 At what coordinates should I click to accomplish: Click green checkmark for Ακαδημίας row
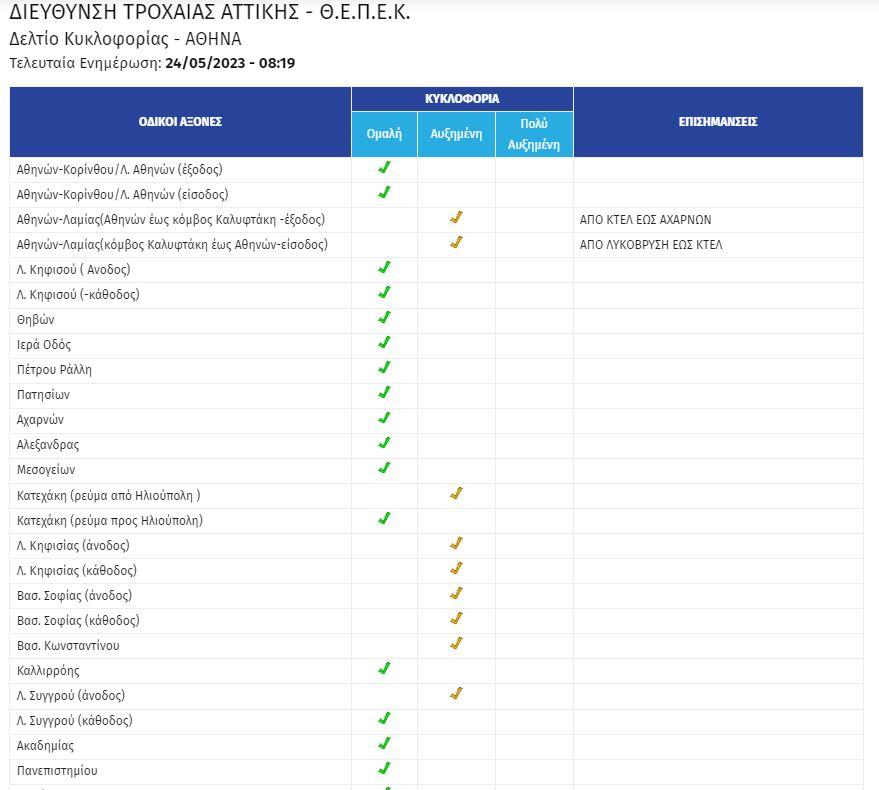pyautogui.click(x=384, y=744)
